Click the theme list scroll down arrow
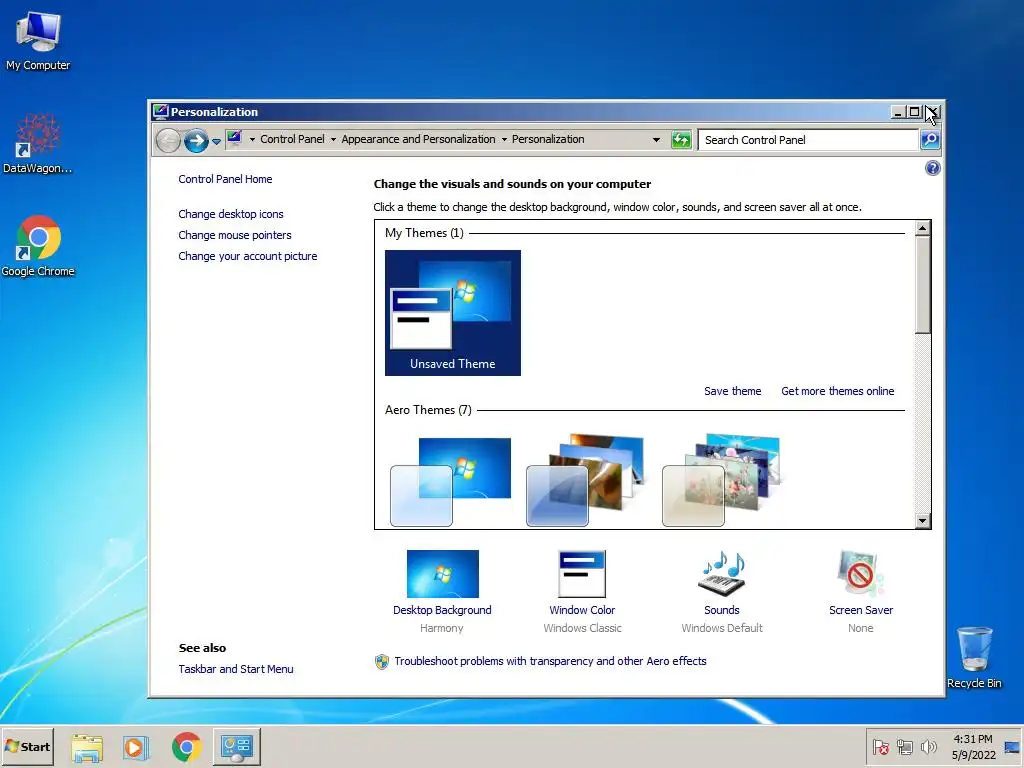Viewport: 1024px width, 768px height. pos(922,520)
